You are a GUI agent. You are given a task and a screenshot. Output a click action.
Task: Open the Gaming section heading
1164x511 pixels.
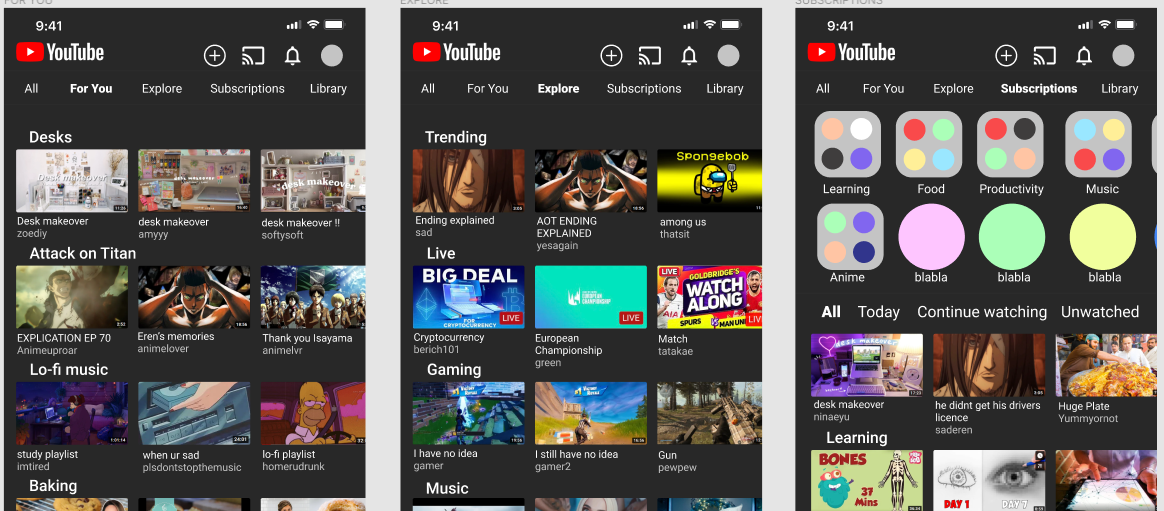(454, 369)
